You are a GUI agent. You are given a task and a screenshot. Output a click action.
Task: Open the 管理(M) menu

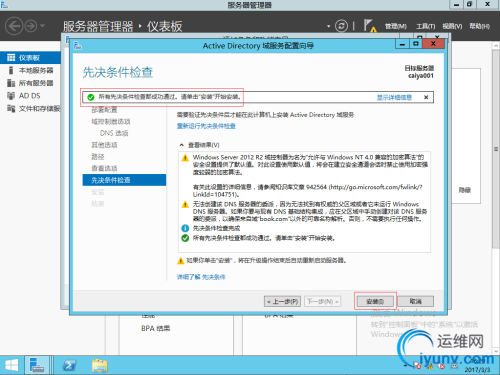click(396, 26)
